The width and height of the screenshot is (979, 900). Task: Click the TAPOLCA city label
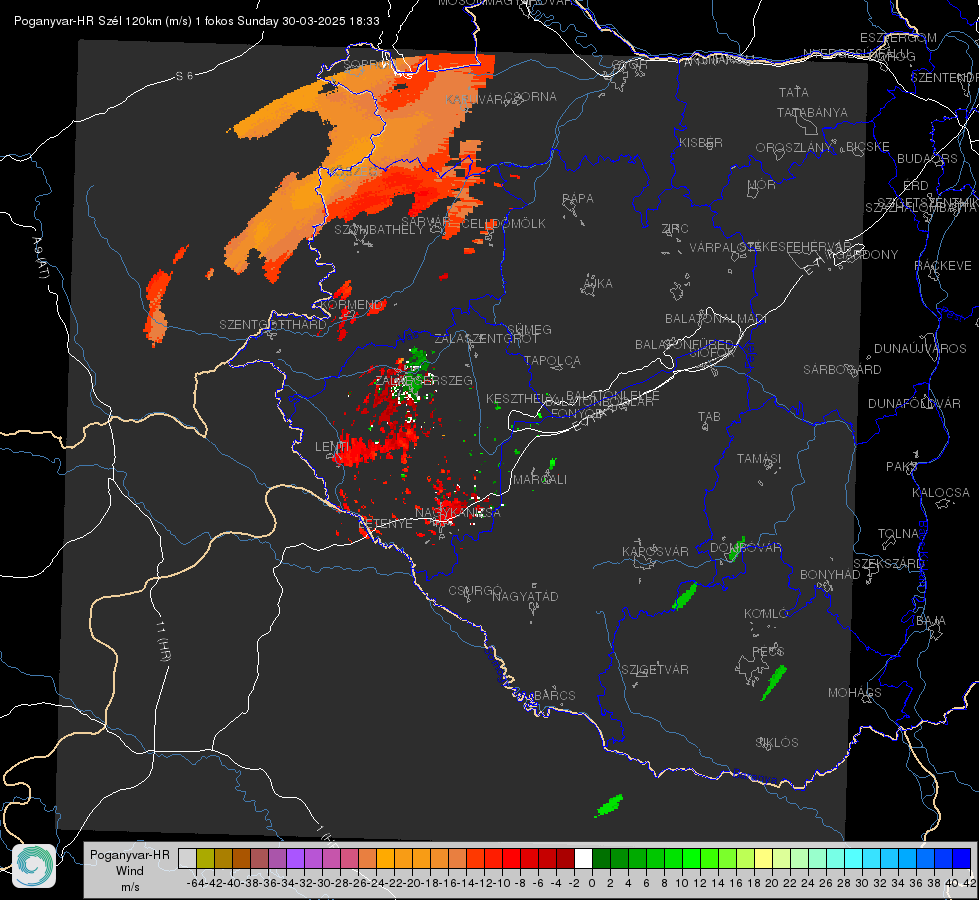point(553,360)
